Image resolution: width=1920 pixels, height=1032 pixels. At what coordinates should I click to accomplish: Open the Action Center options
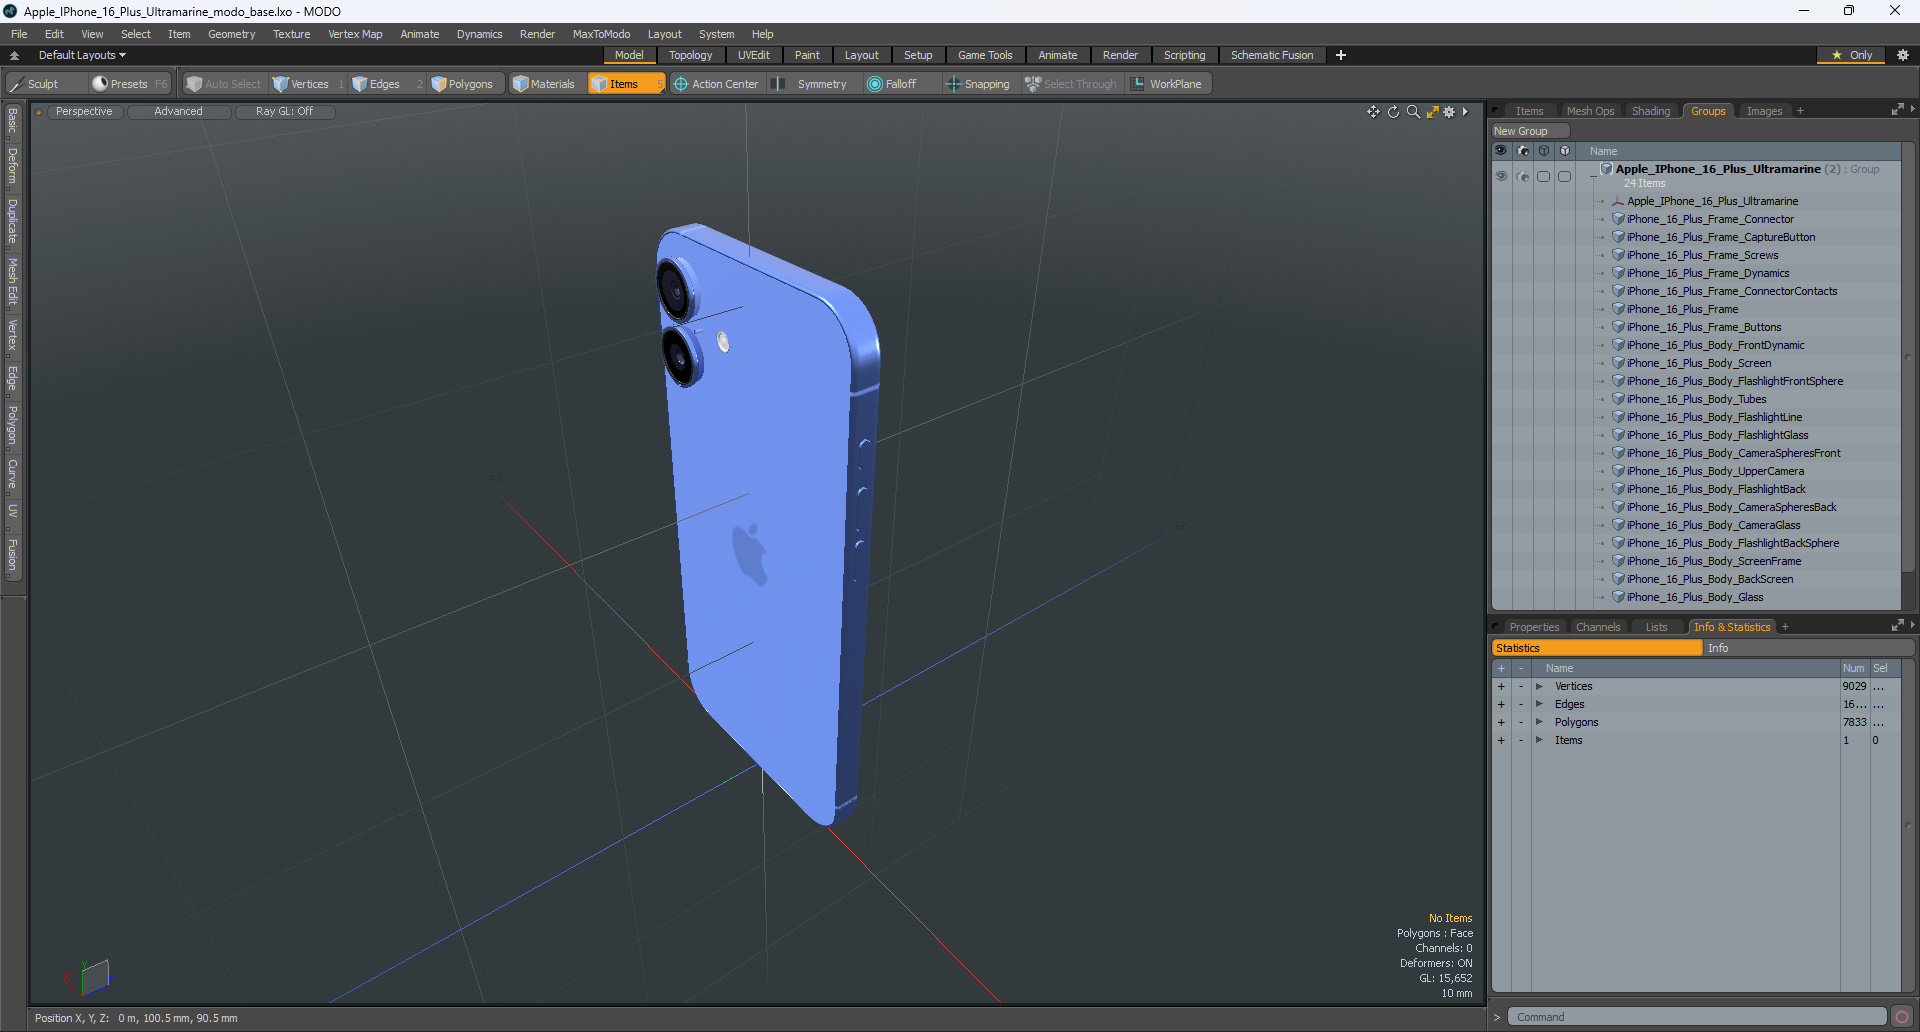click(x=716, y=84)
